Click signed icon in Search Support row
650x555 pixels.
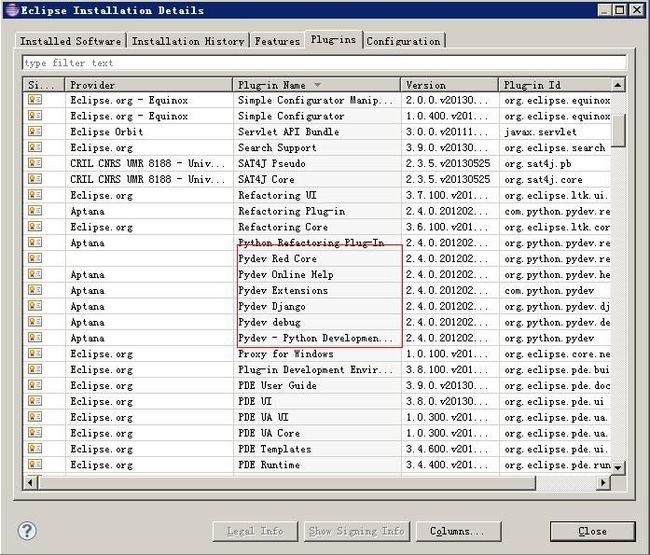click(x=35, y=148)
